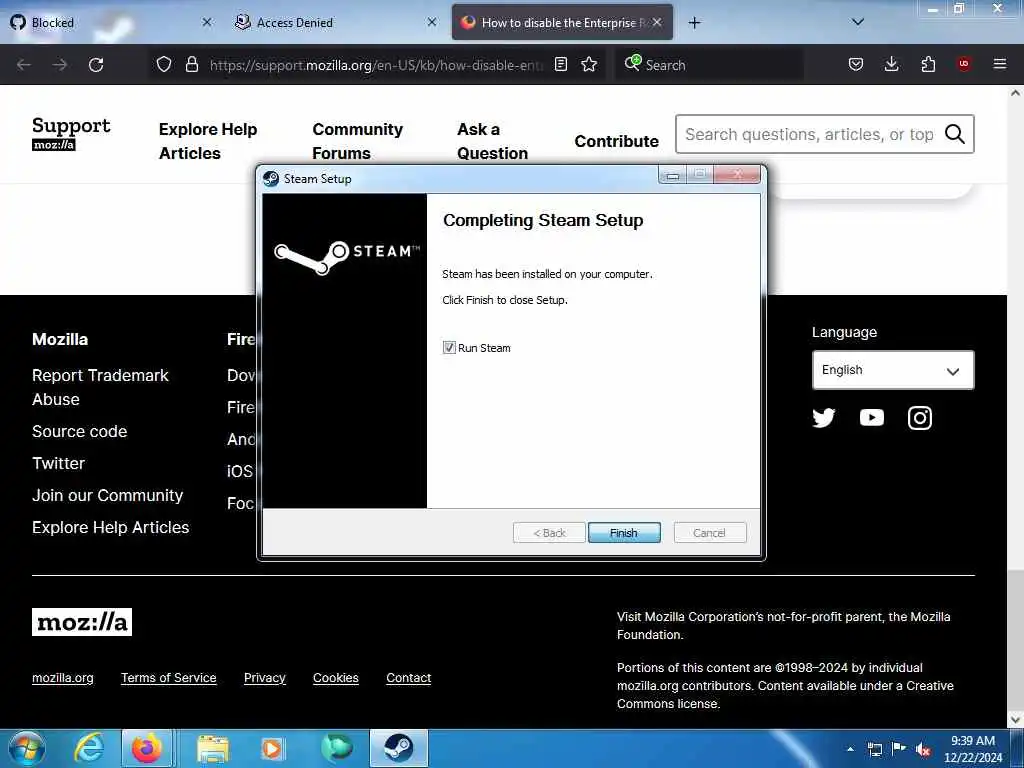
Task: Click the padlock site info icon
Action: coord(191,64)
